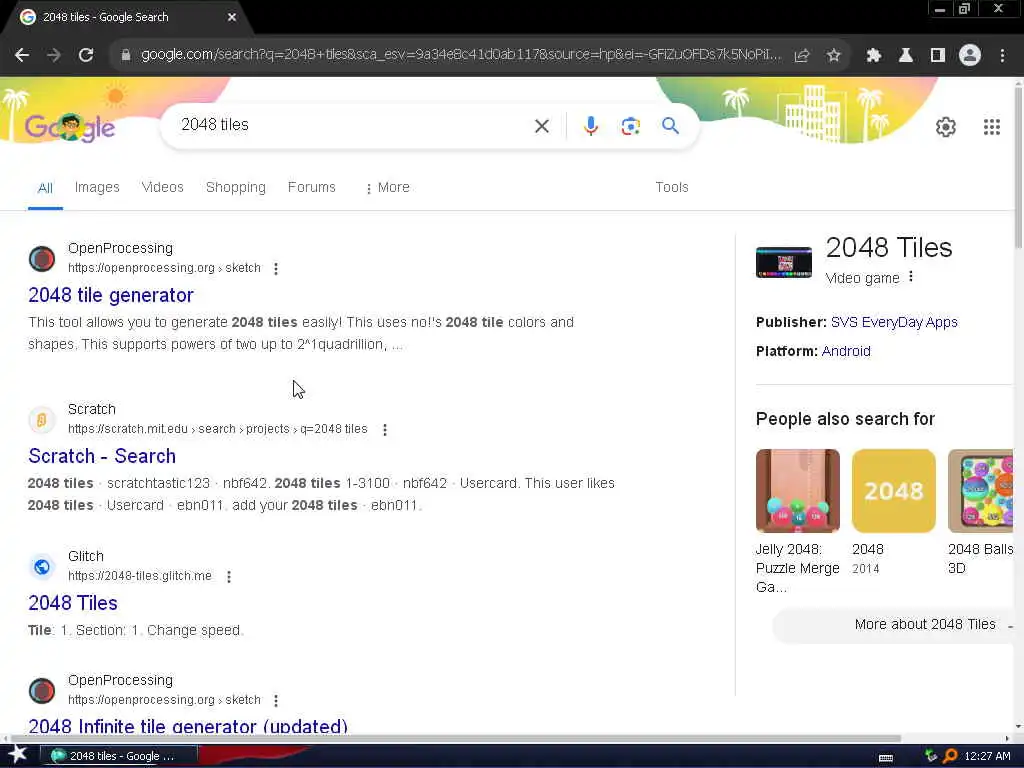Click the Scratch result favicon
1024x768 pixels.
(x=42, y=419)
